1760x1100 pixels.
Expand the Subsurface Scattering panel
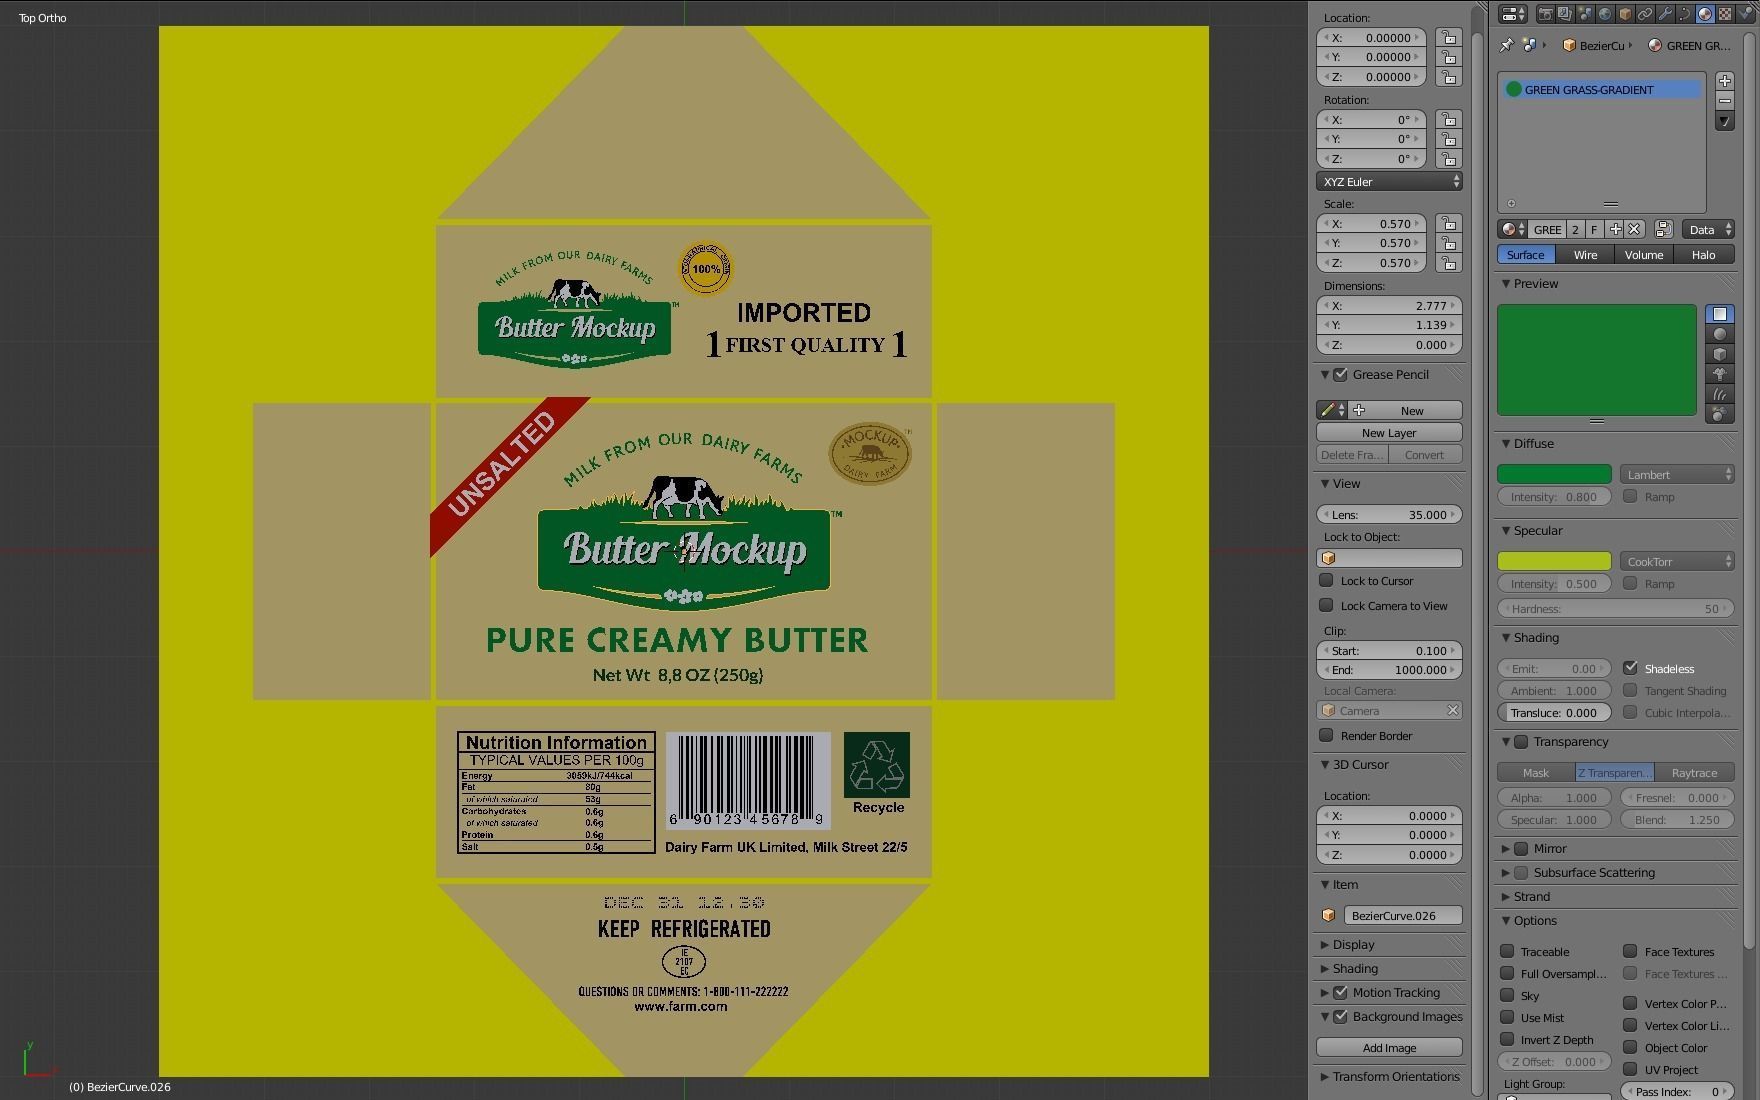(1506, 872)
